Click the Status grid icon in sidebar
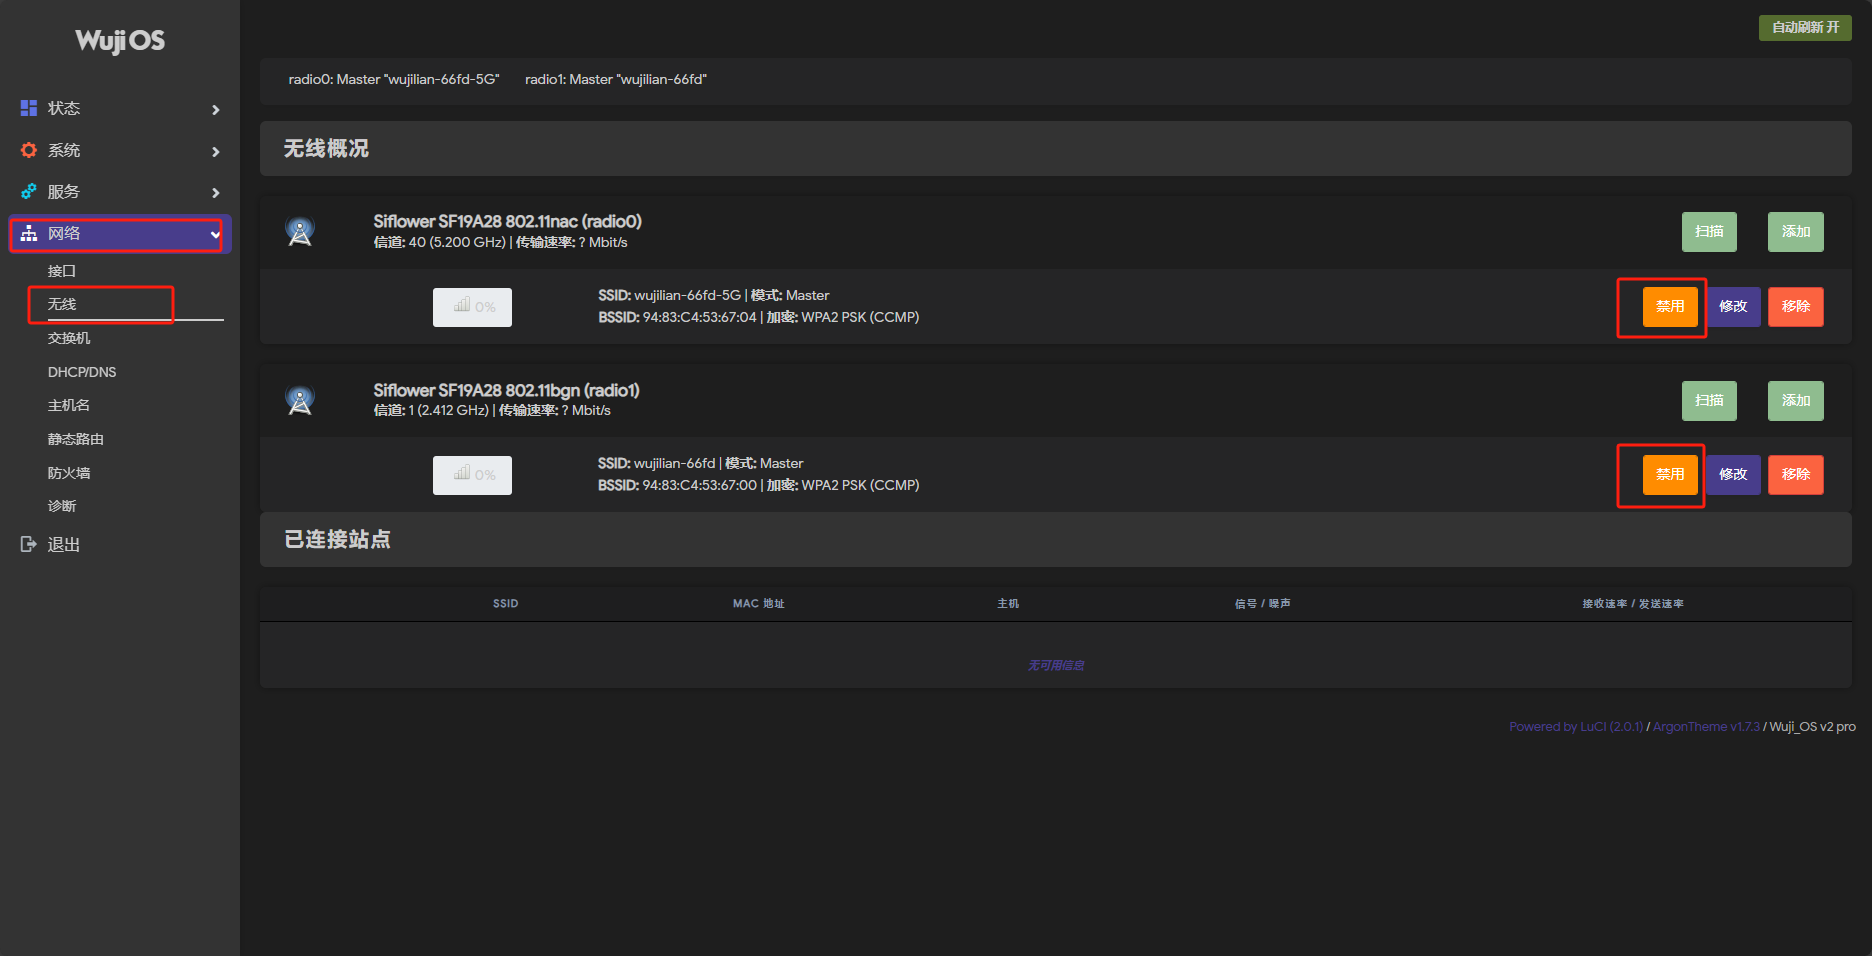 point(29,108)
